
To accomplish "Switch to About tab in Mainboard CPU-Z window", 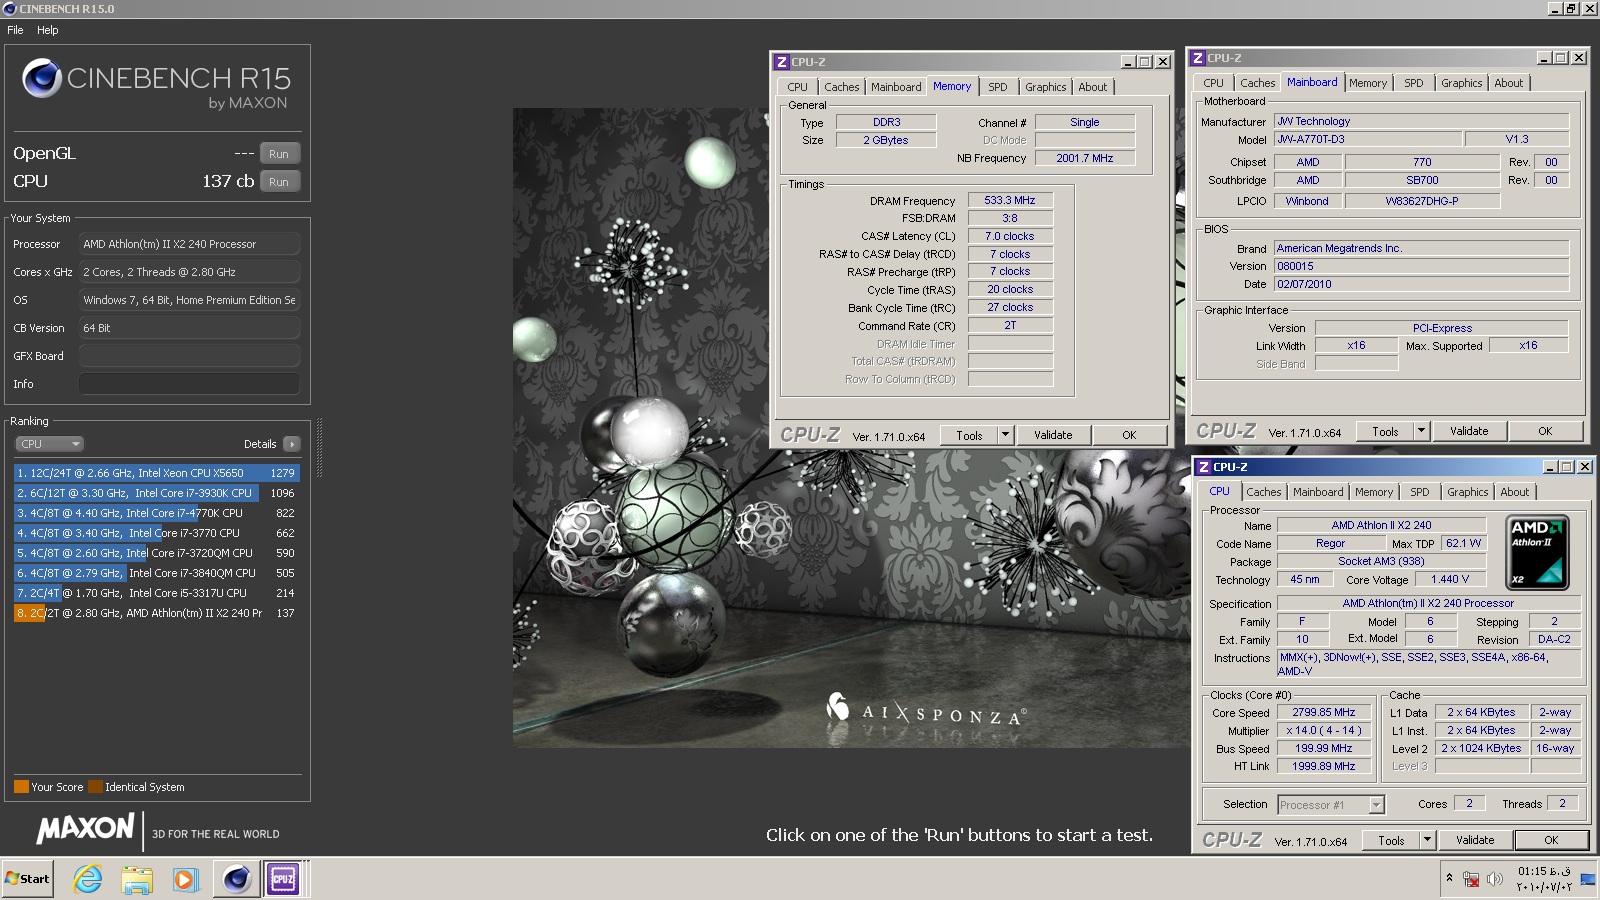I will click(1509, 83).
